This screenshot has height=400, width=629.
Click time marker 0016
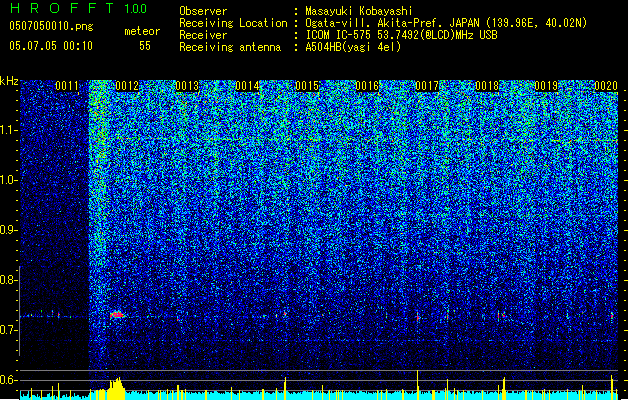tap(367, 86)
